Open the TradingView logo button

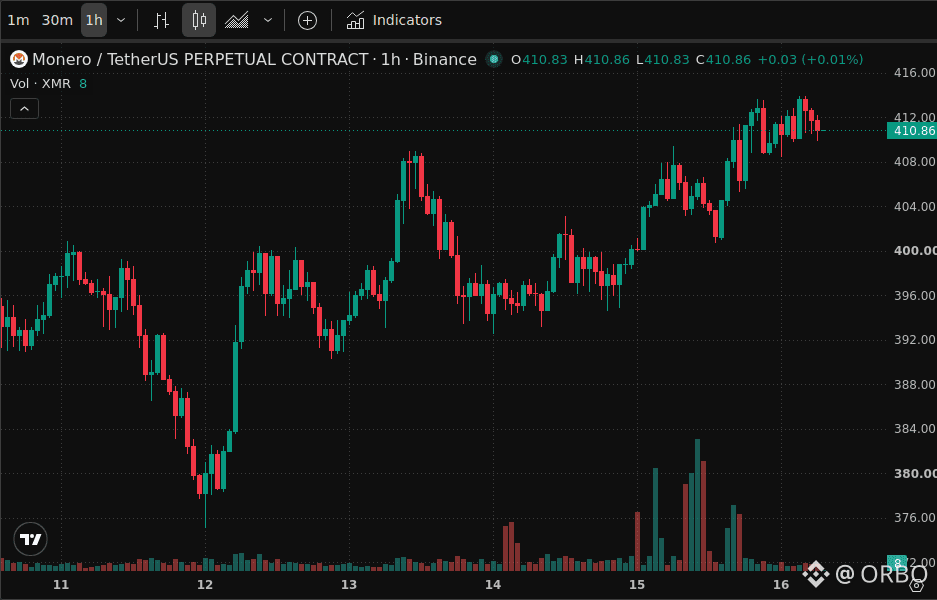pyautogui.click(x=30, y=540)
